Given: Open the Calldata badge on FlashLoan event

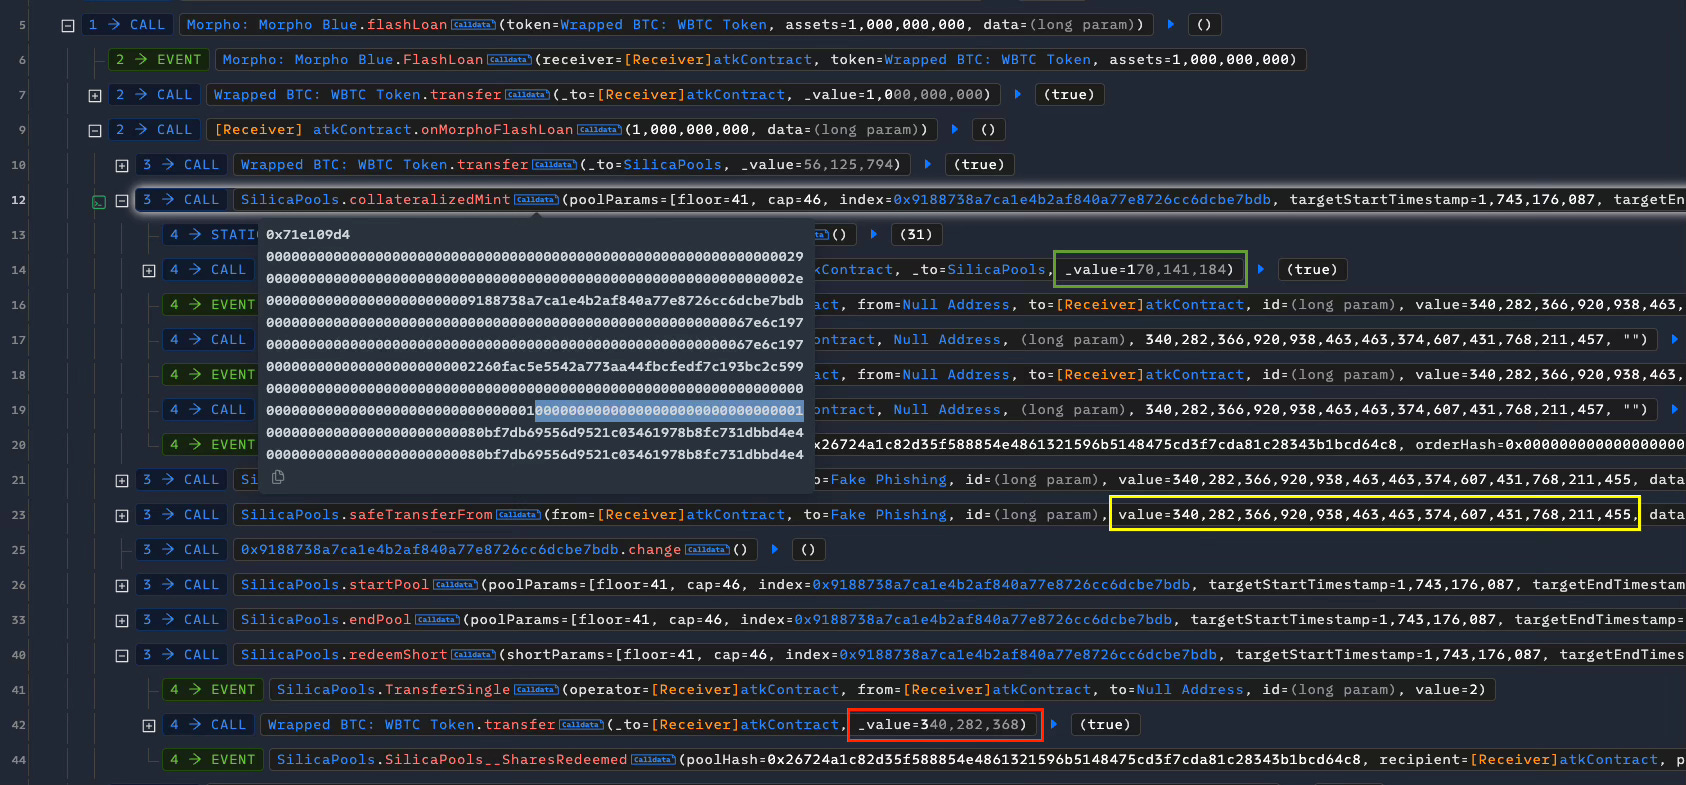Looking at the screenshot, I should click(509, 60).
